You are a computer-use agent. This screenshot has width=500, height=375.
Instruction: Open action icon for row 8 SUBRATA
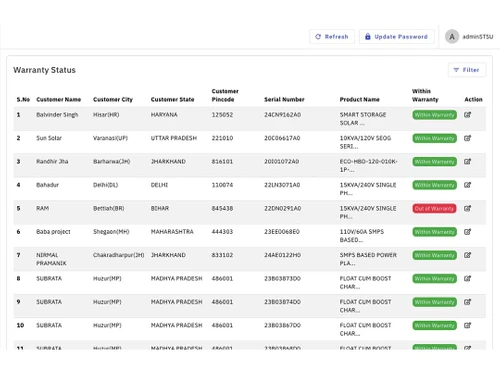[x=467, y=278]
